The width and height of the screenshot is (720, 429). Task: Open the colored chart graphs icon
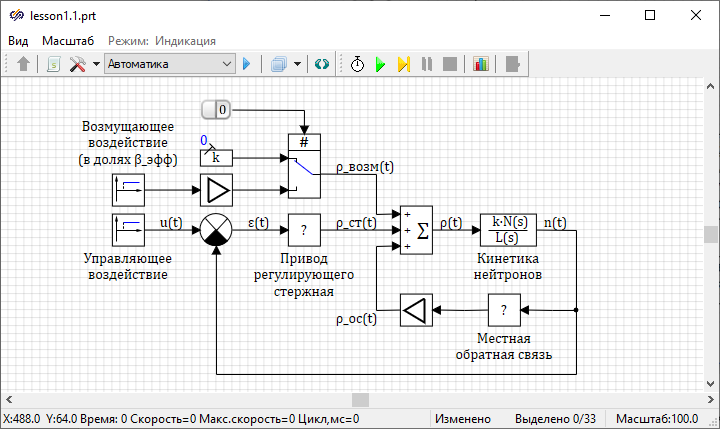pos(481,64)
